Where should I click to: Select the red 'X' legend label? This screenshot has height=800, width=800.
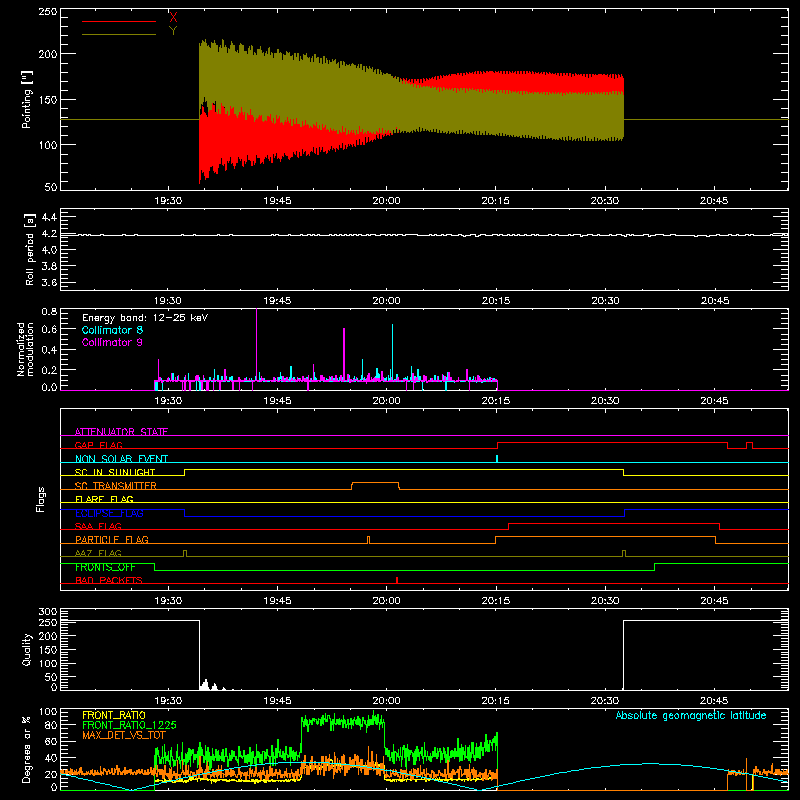coord(173,18)
